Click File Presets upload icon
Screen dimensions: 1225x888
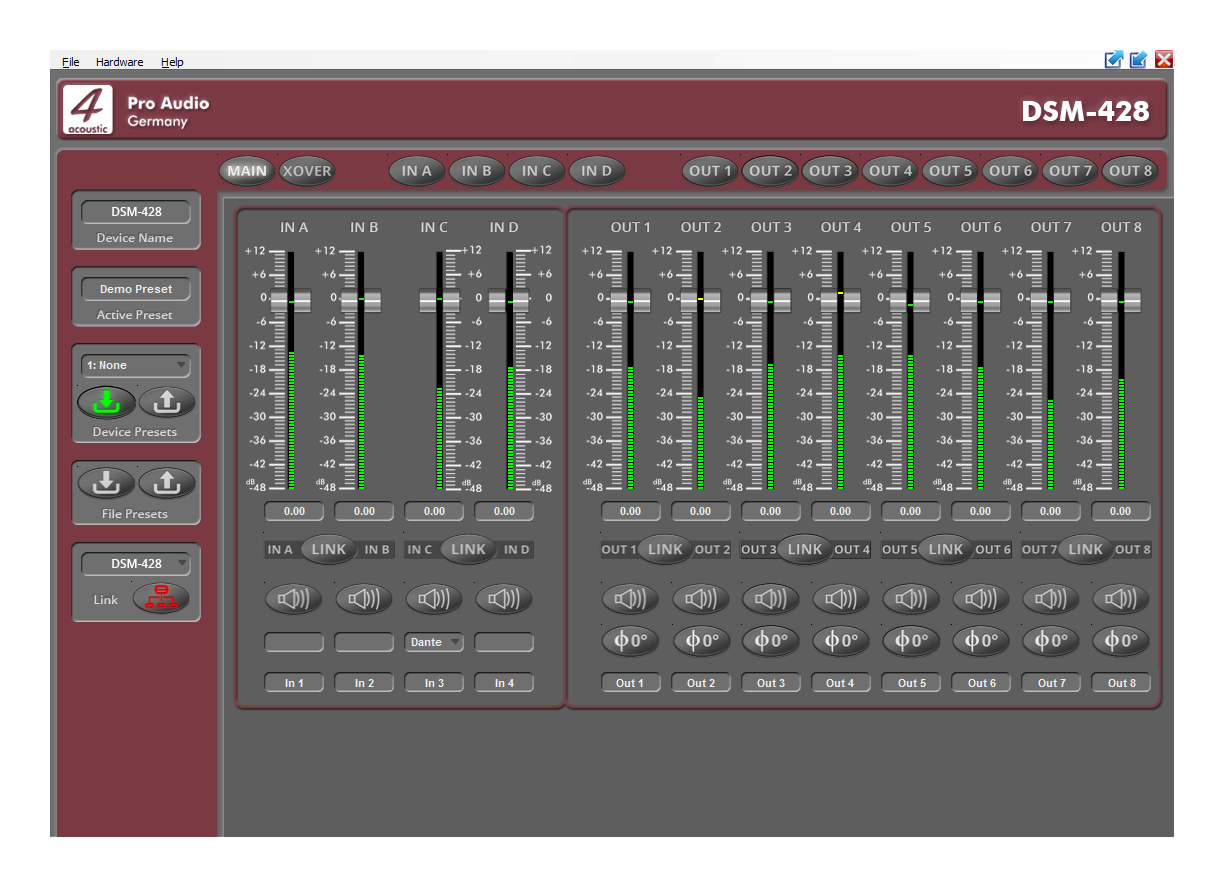coord(167,484)
